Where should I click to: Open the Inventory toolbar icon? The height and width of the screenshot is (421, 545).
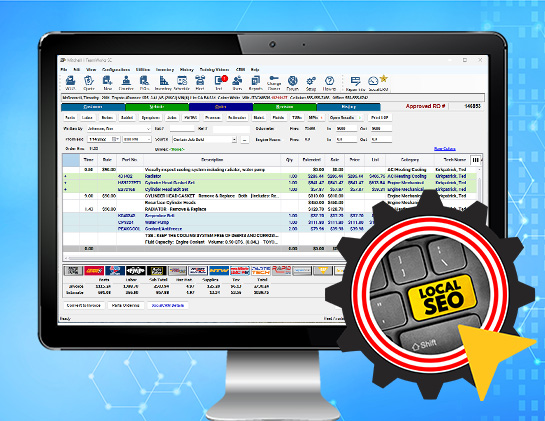(x=163, y=83)
